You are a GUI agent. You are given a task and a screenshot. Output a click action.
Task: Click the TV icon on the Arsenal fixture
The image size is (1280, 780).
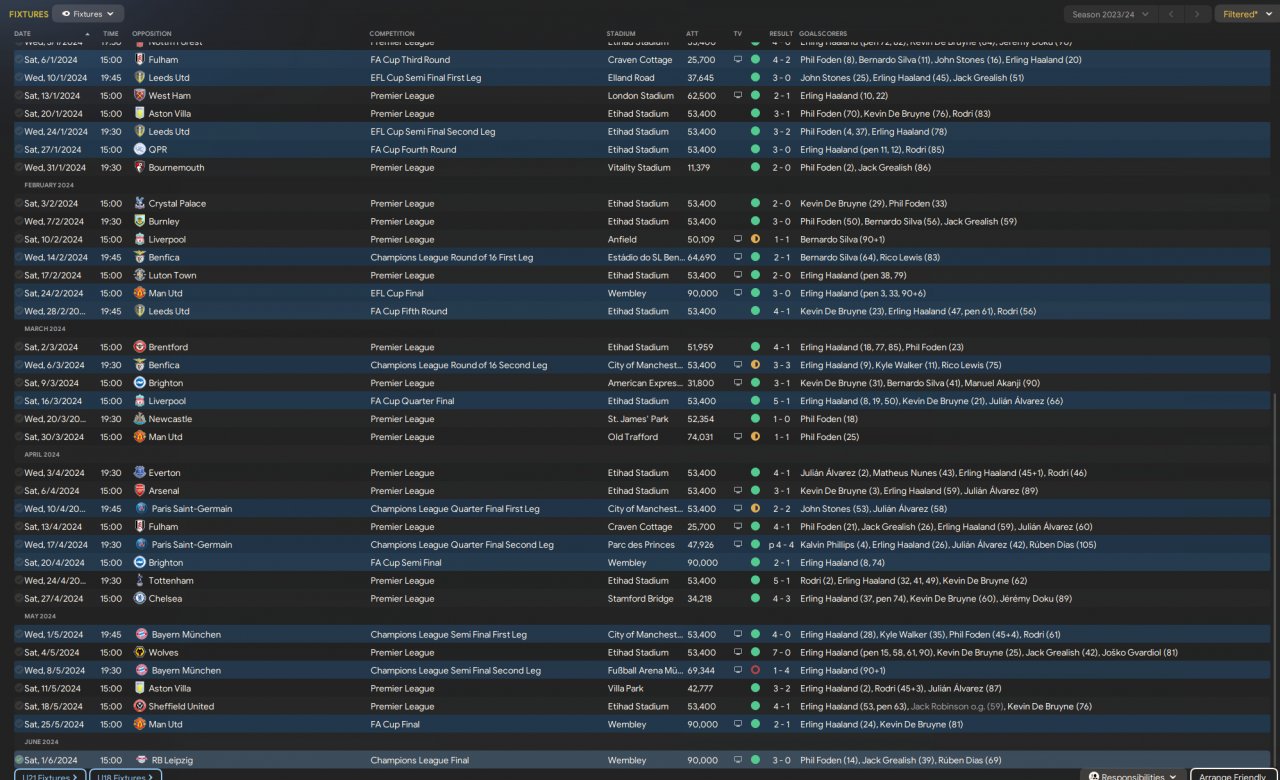pos(738,491)
